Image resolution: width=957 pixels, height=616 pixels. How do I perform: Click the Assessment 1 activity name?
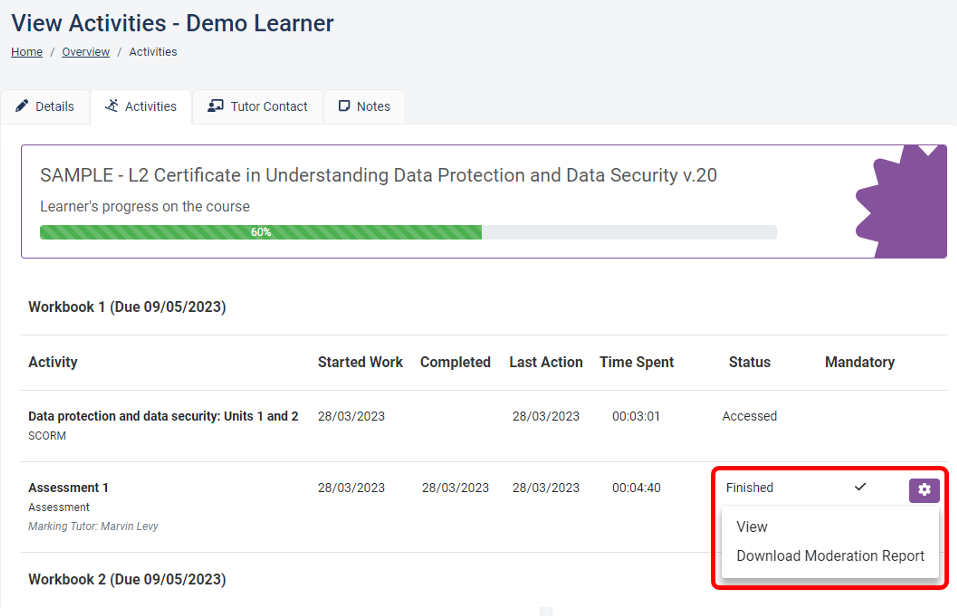(x=68, y=488)
